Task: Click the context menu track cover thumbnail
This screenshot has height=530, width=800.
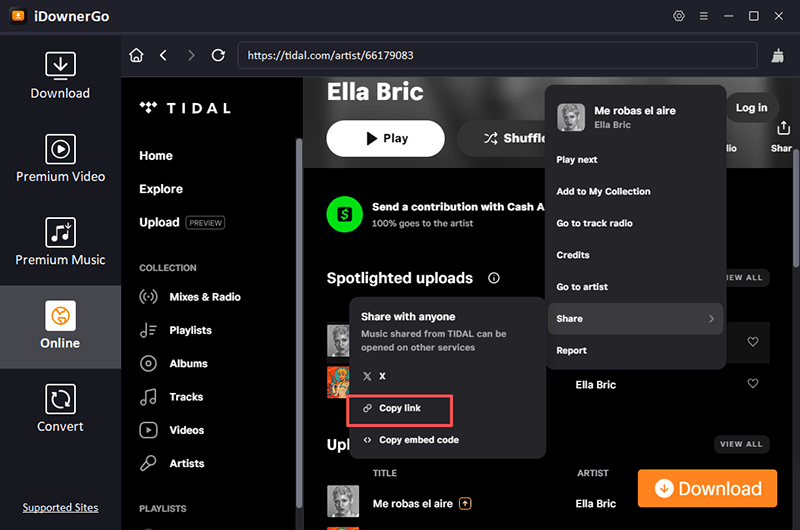Action: click(571, 117)
